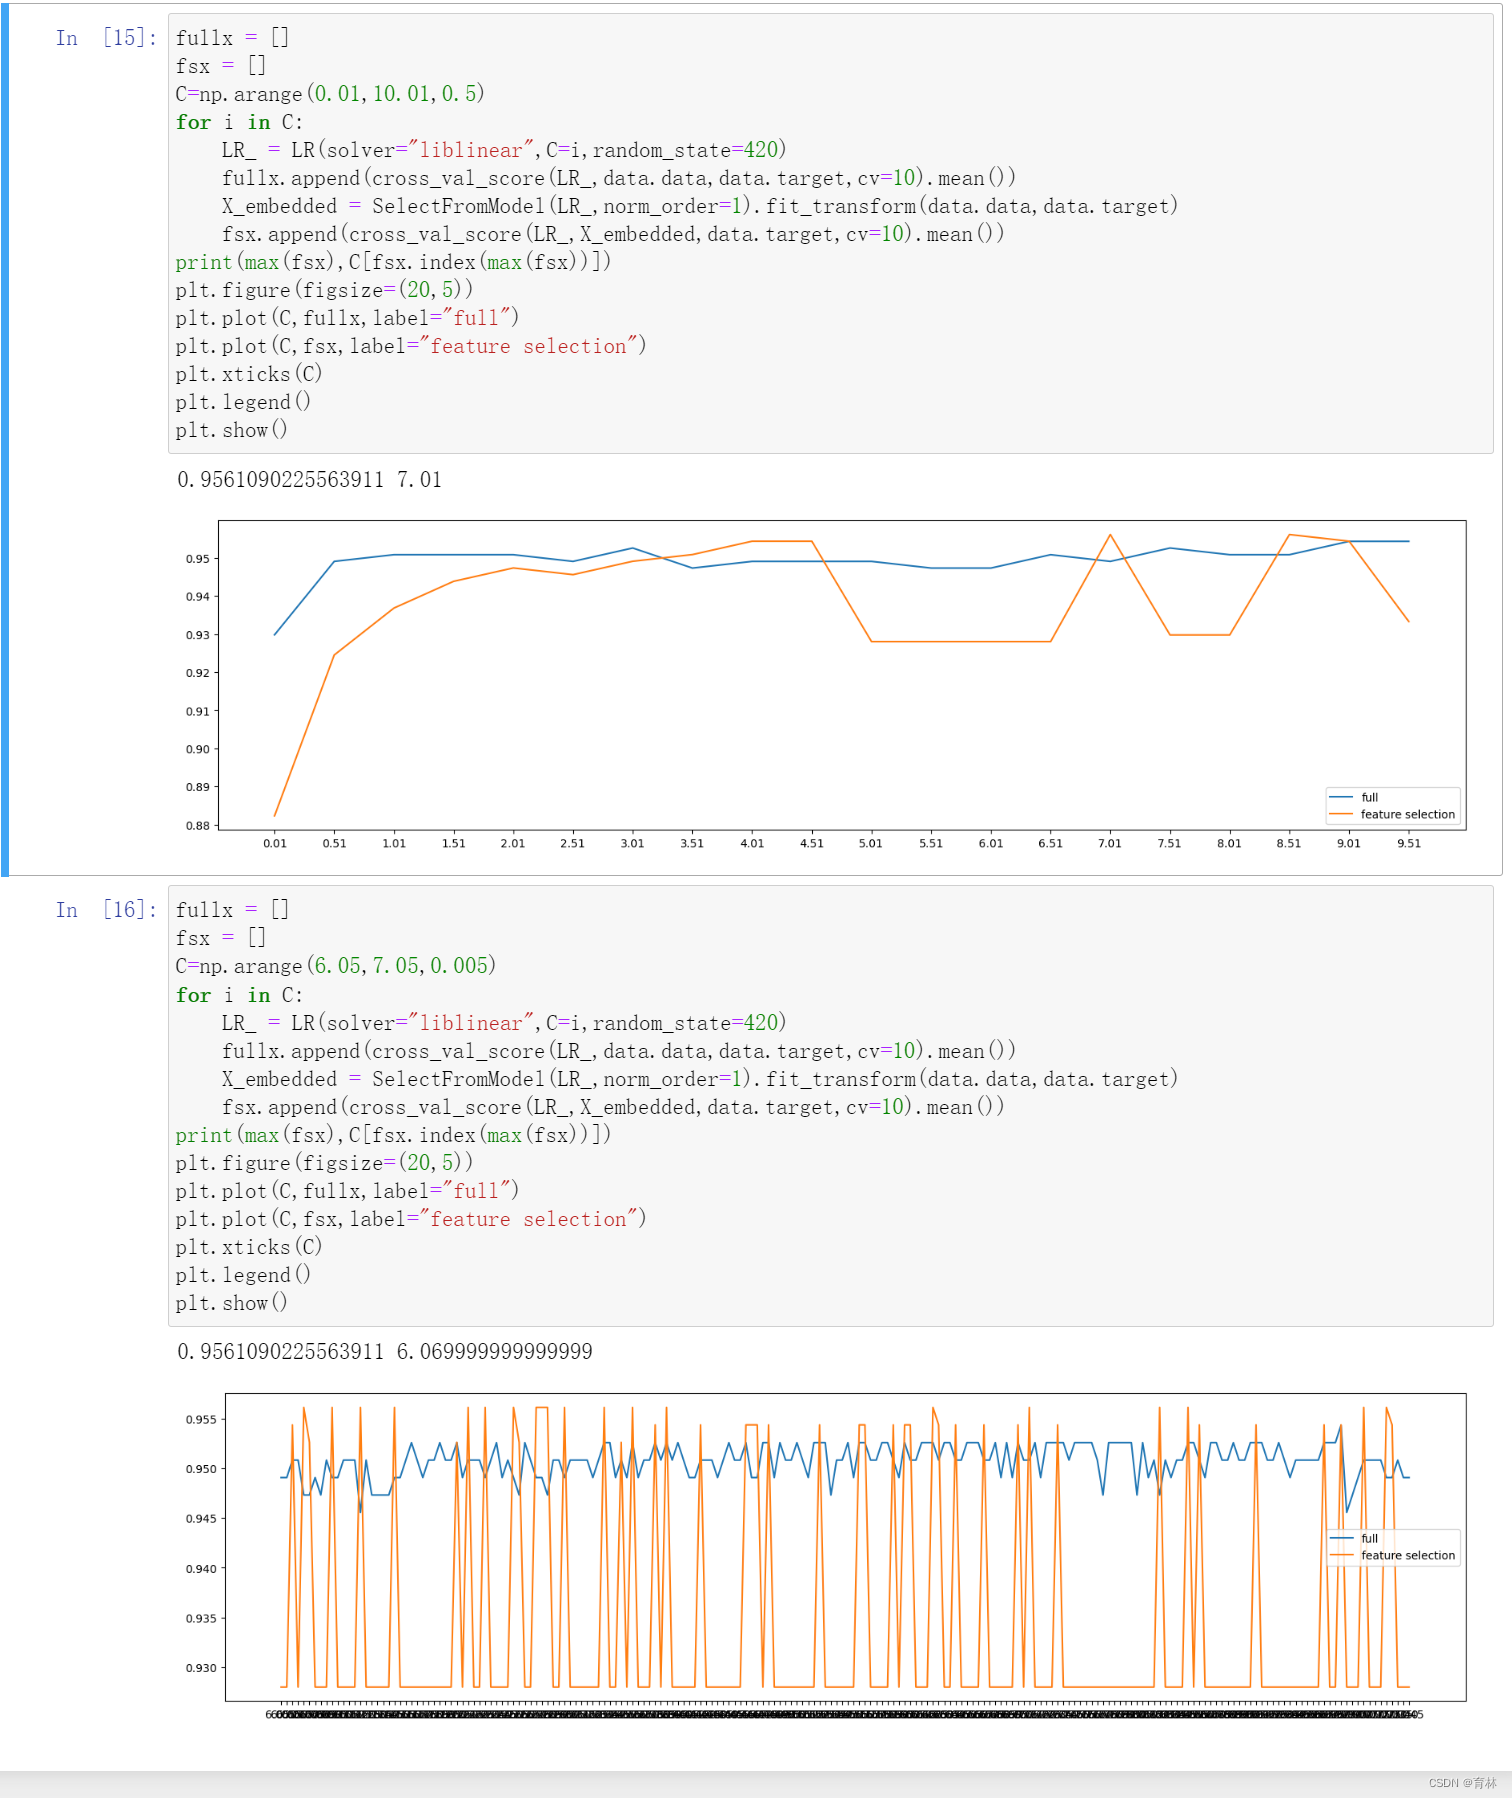Click the CSDN watermark text at bottom right
1512x1798 pixels.
1462,1783
